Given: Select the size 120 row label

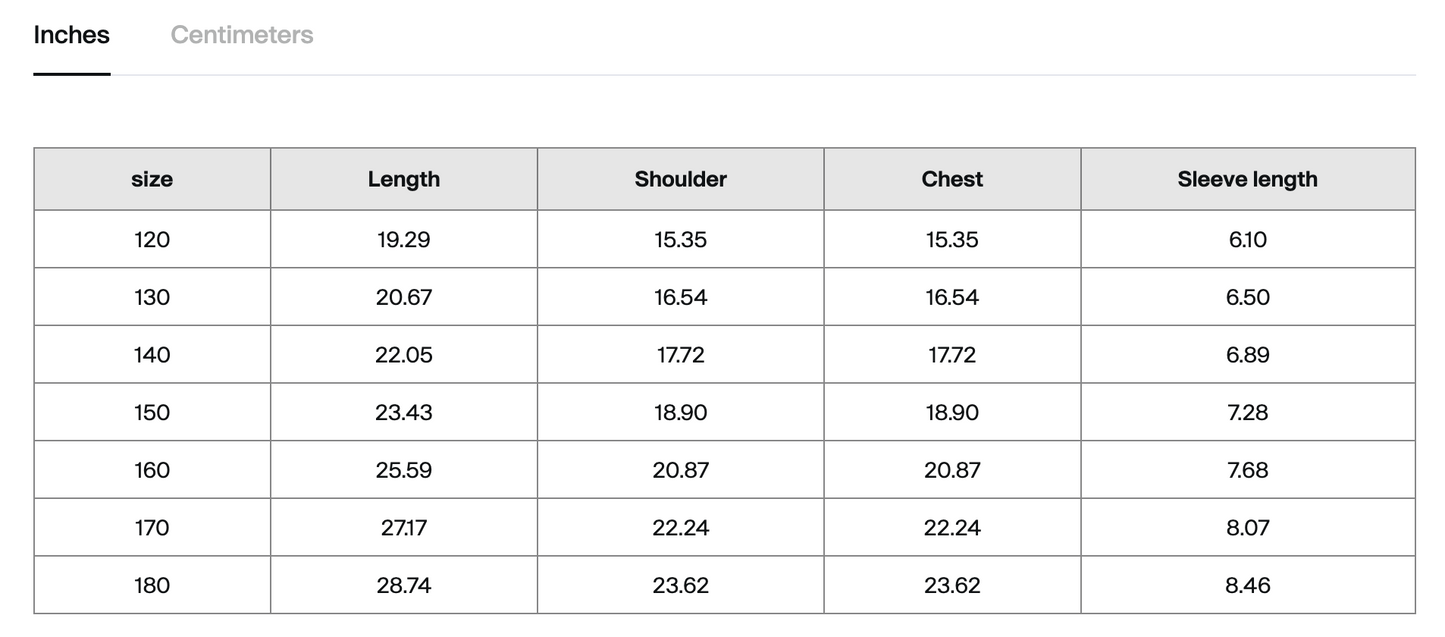Looking at the screenshot, I should click(152, 240).
